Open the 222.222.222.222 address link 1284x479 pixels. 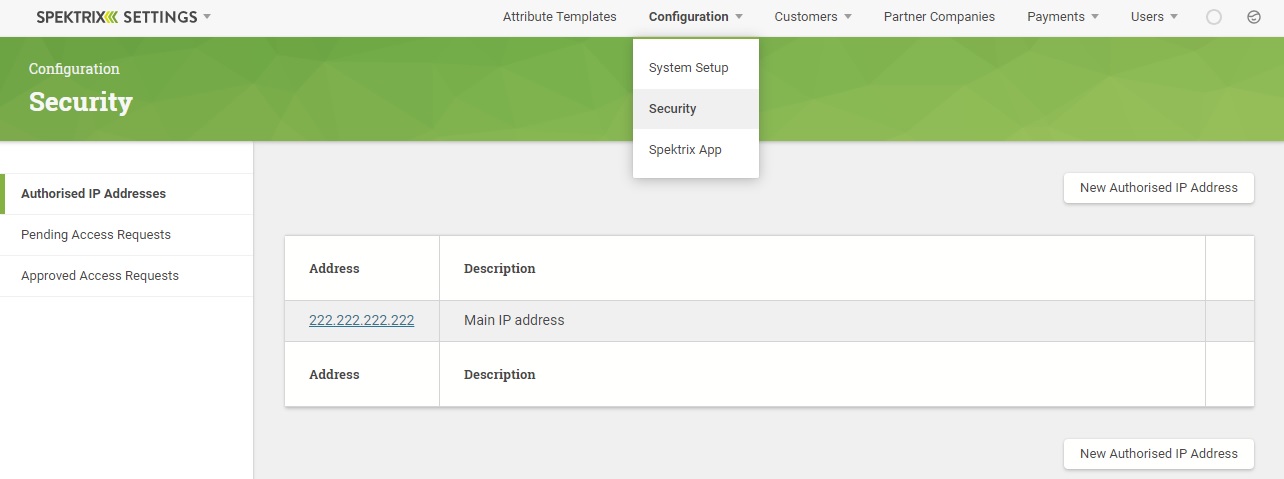coord(362,320)
